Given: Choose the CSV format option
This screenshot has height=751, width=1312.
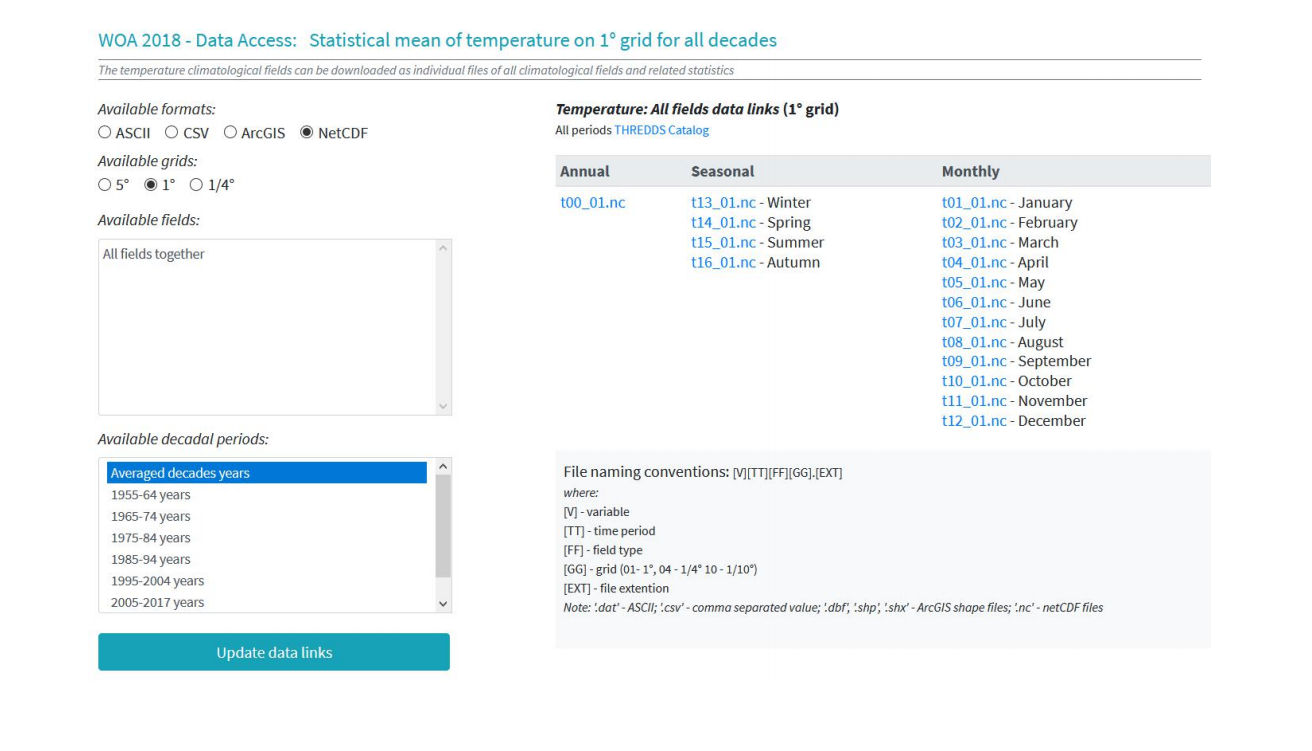Looking at the screenshot, I should pos(172,133).
